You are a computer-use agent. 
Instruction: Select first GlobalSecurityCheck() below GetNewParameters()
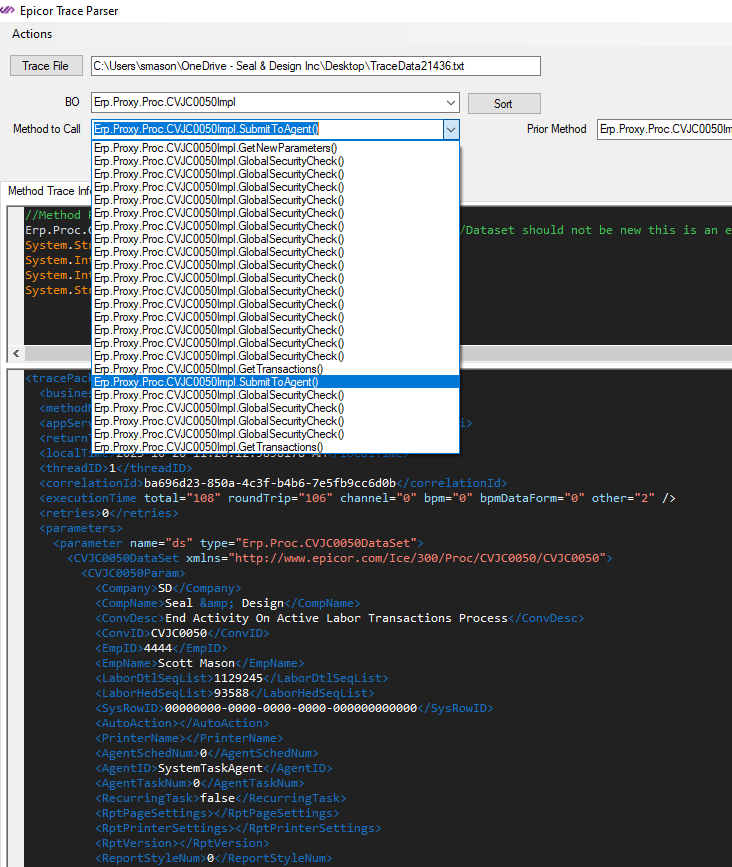(218, 161)
